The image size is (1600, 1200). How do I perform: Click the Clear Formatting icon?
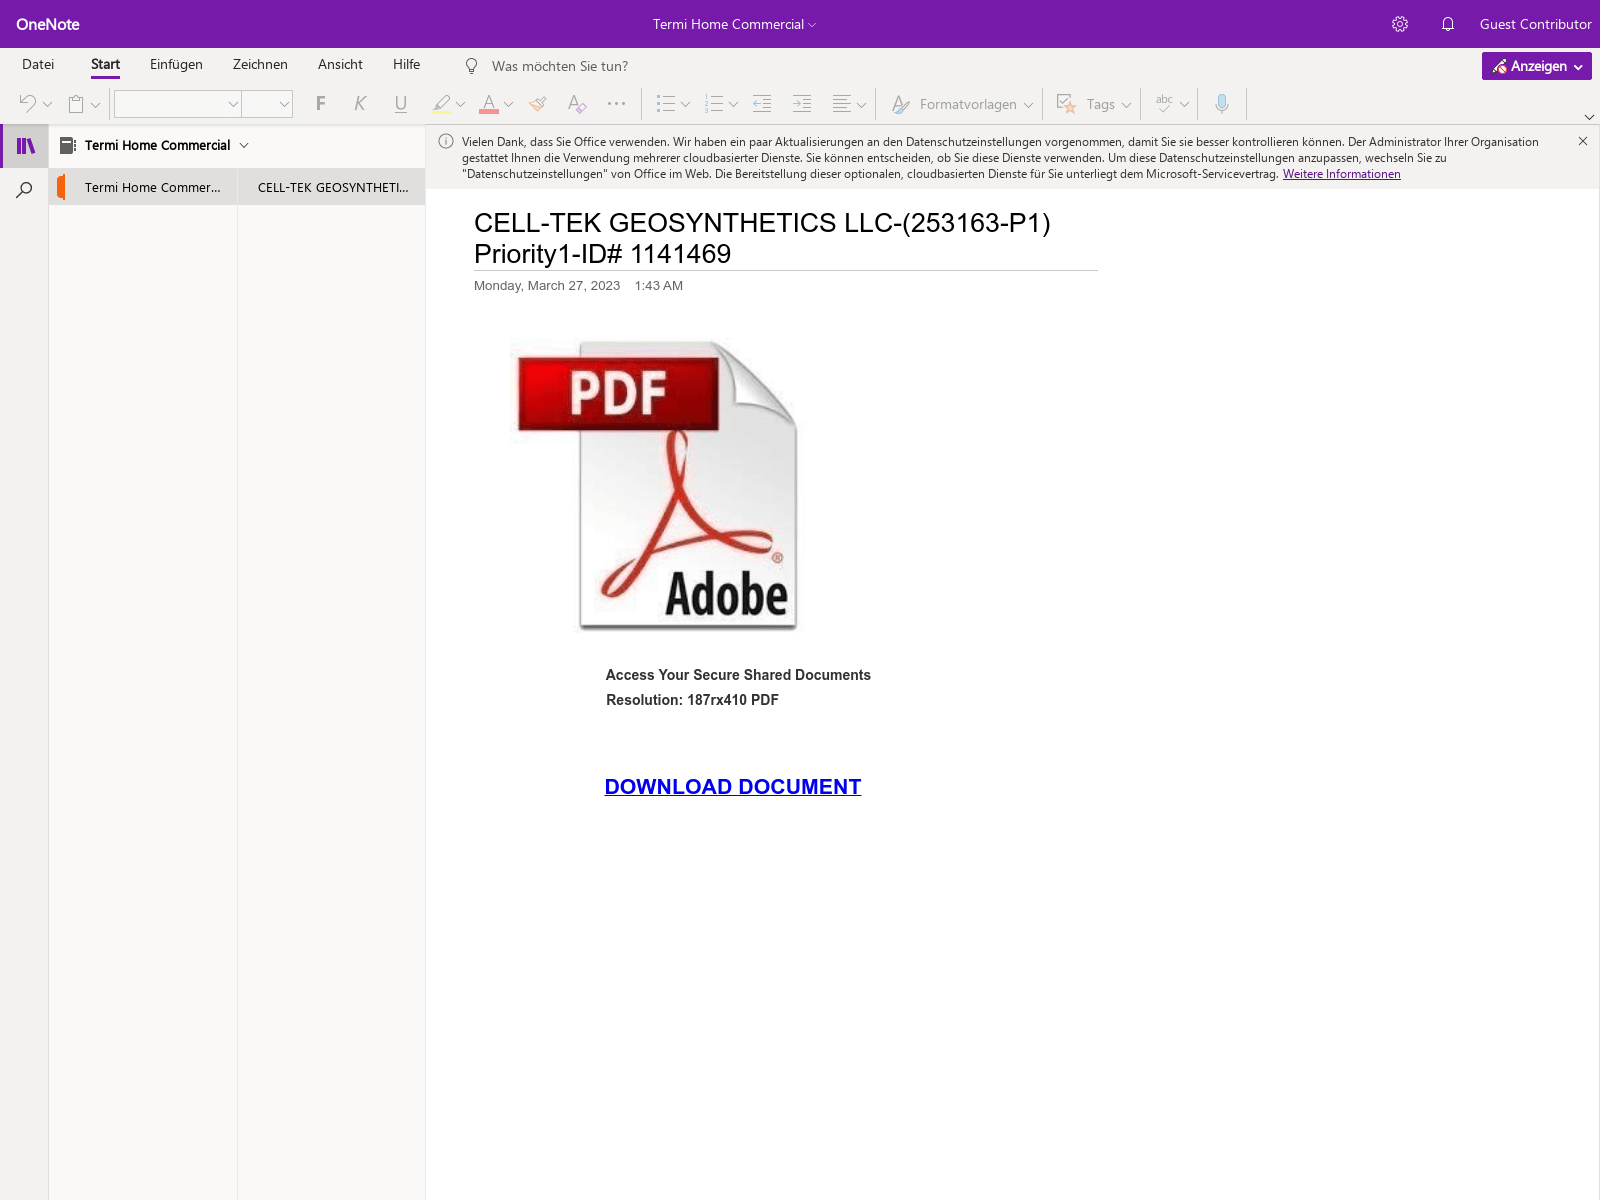tap(577, 103)
